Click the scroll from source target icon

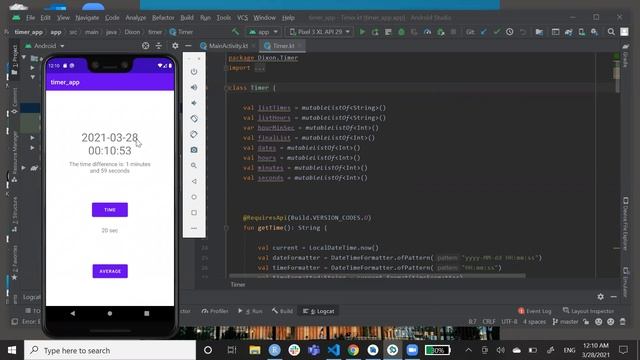[145, 46]
